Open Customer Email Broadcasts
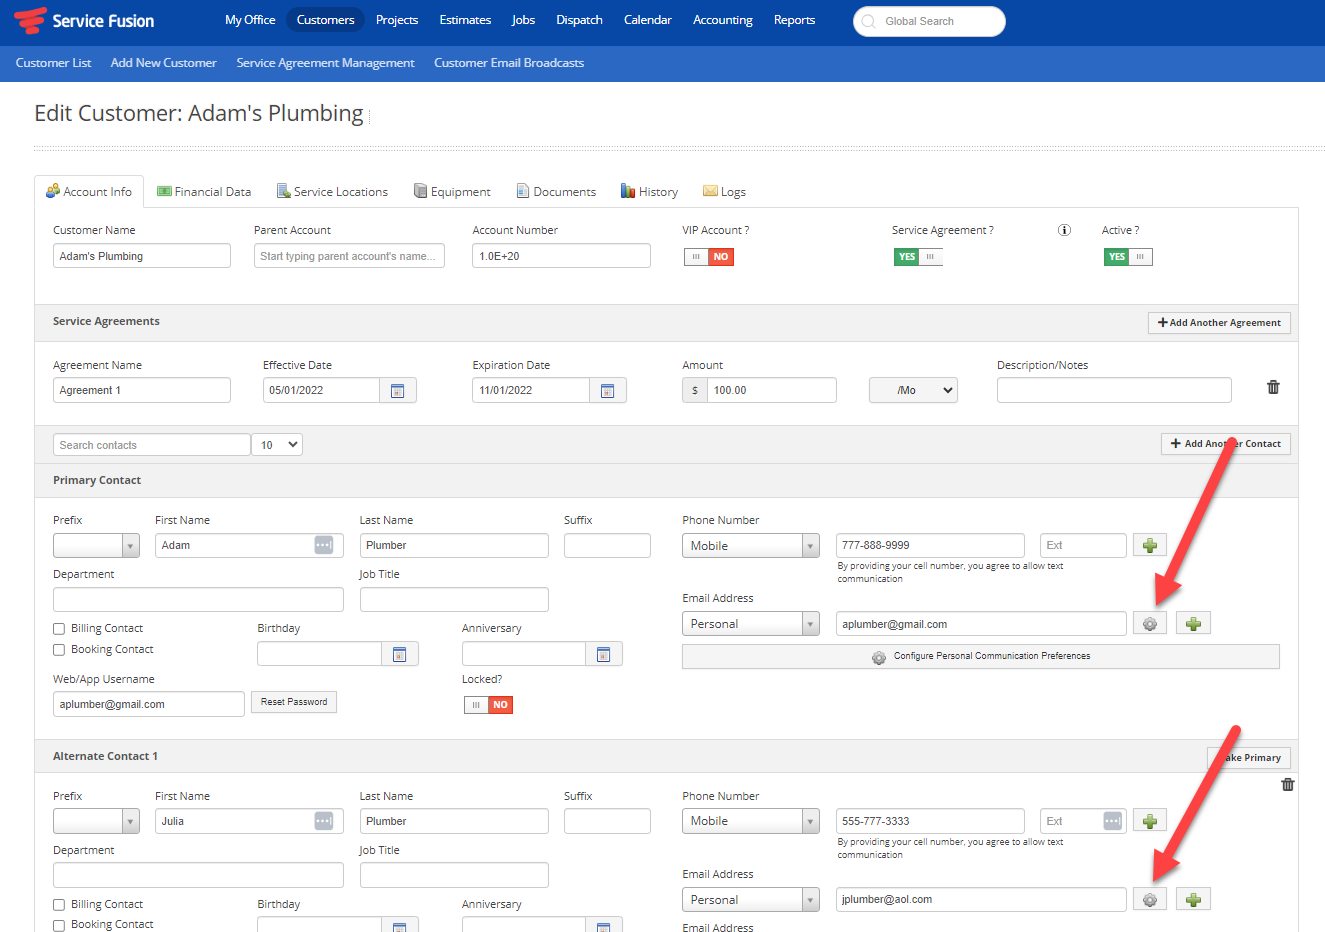Image resolution: width=1325 pixels, height=932 pixels. pos(509,63)
